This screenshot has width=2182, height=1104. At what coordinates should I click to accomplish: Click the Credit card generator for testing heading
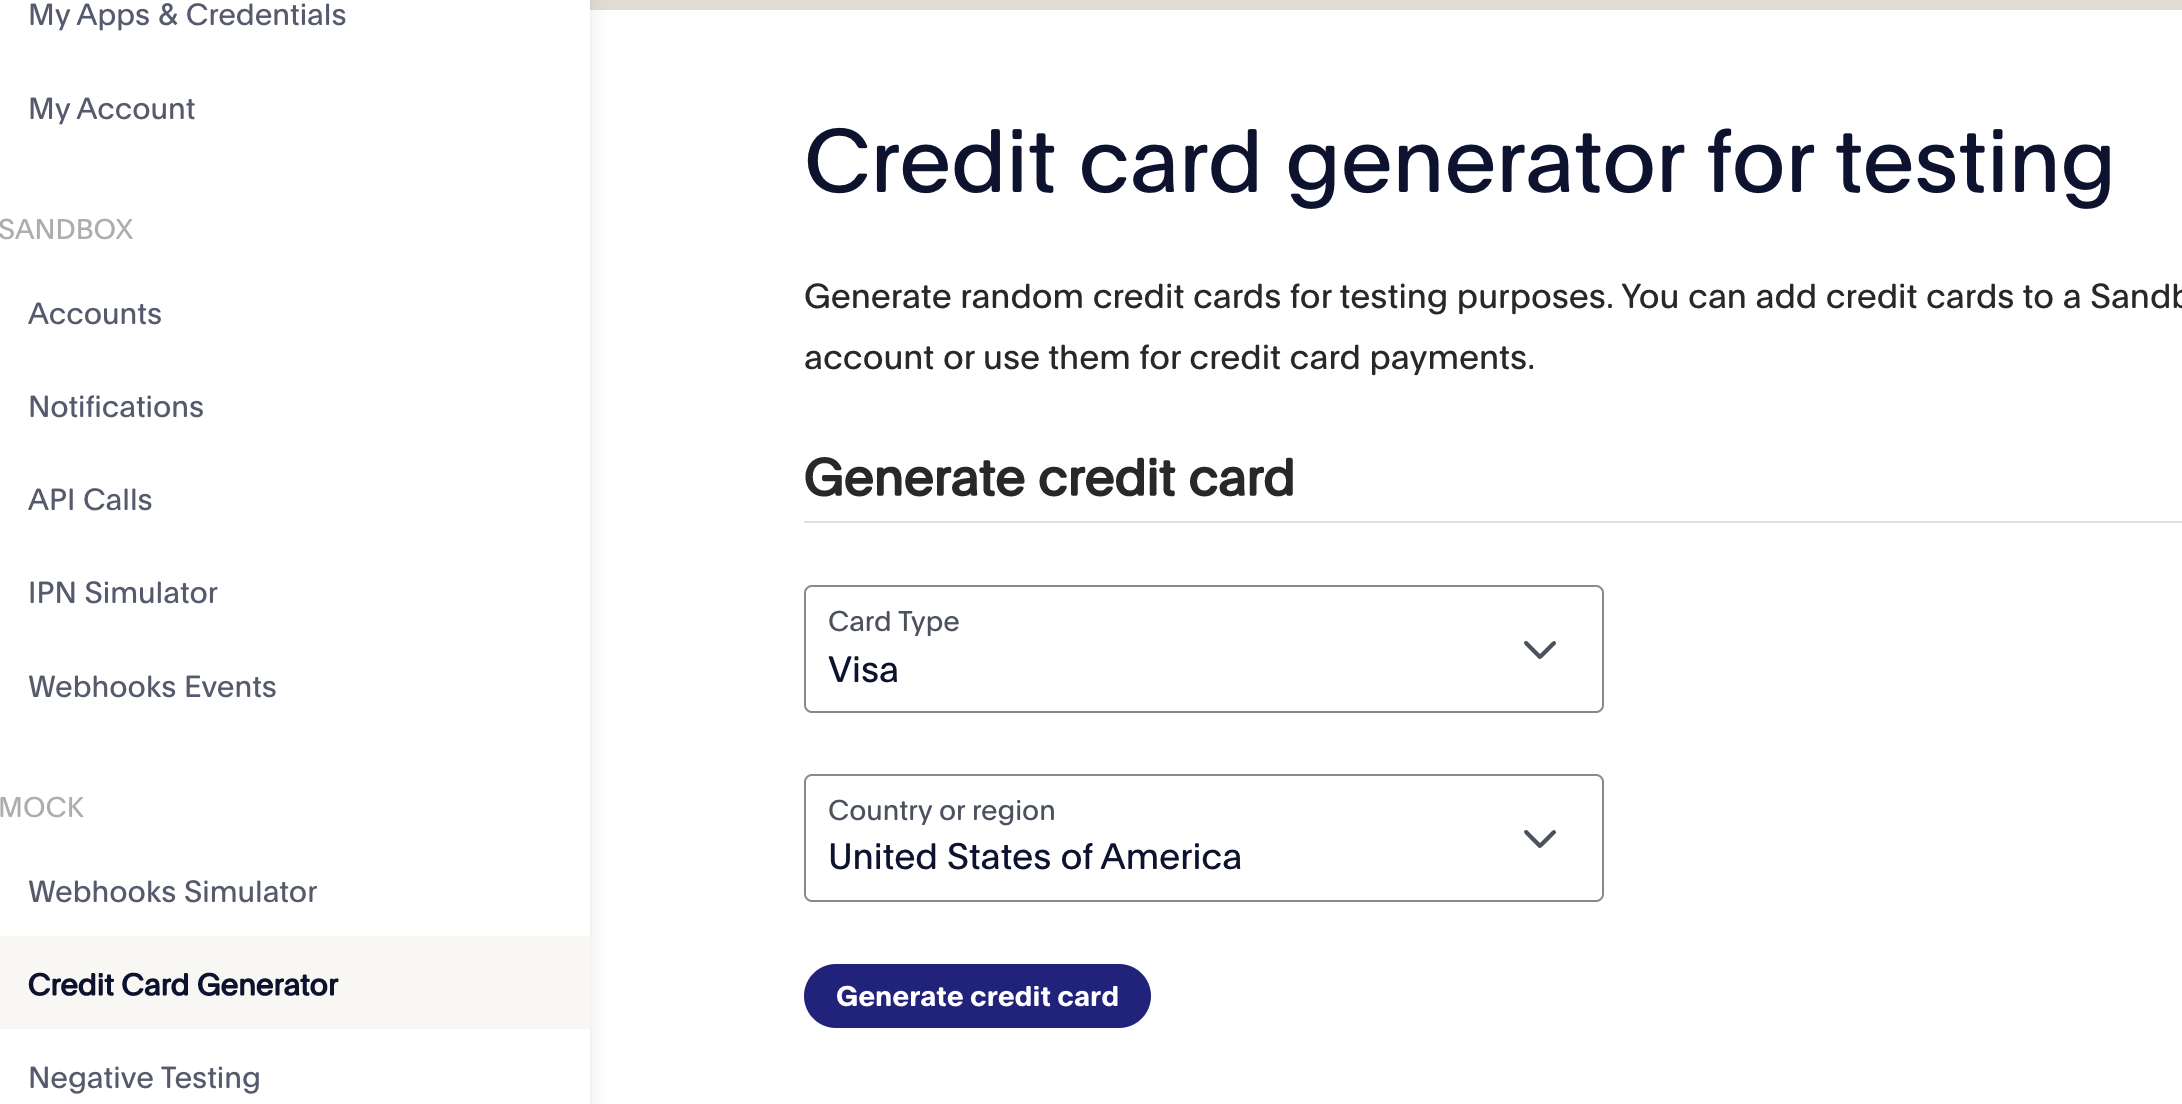tap(1458, 162)
